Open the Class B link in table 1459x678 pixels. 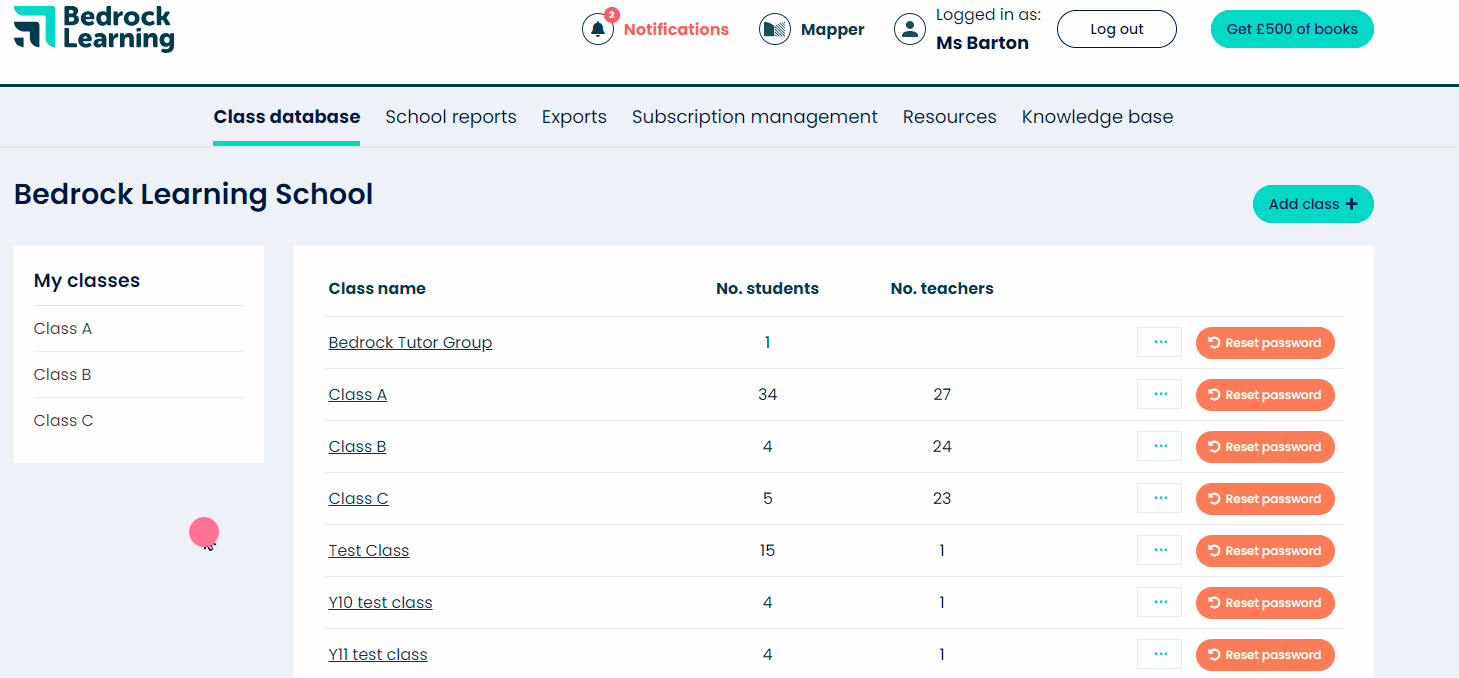tap(357, 447)
